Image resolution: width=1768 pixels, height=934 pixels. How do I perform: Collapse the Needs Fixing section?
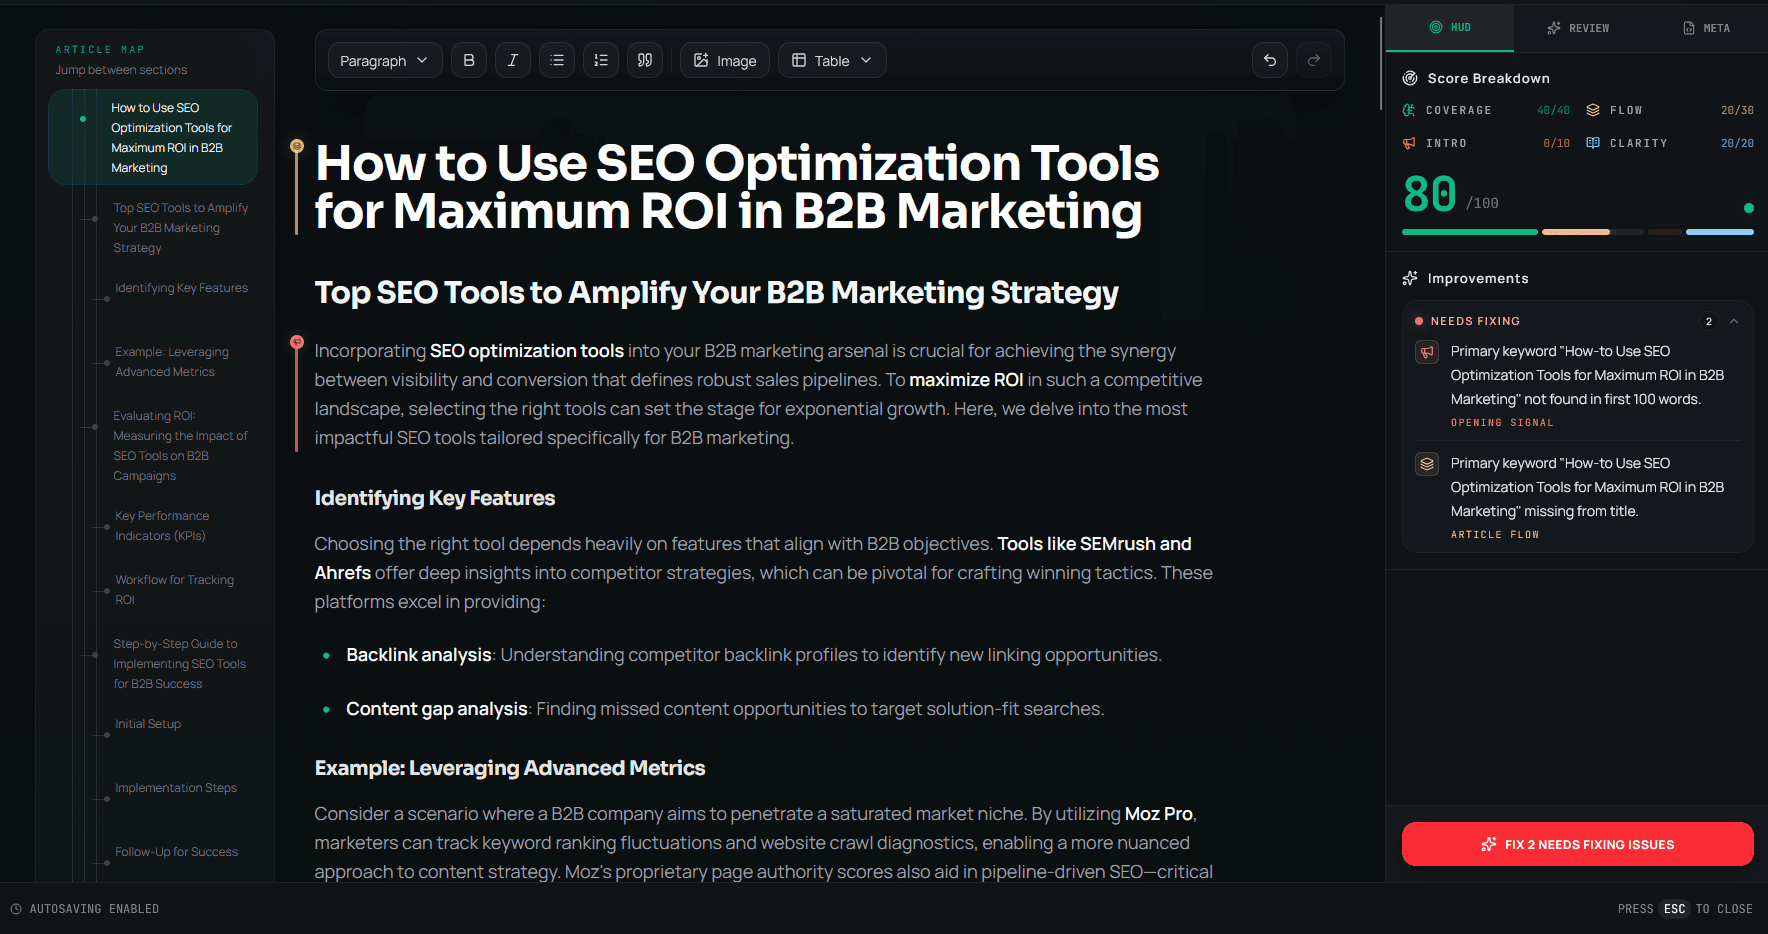(x=1734, y=321)
